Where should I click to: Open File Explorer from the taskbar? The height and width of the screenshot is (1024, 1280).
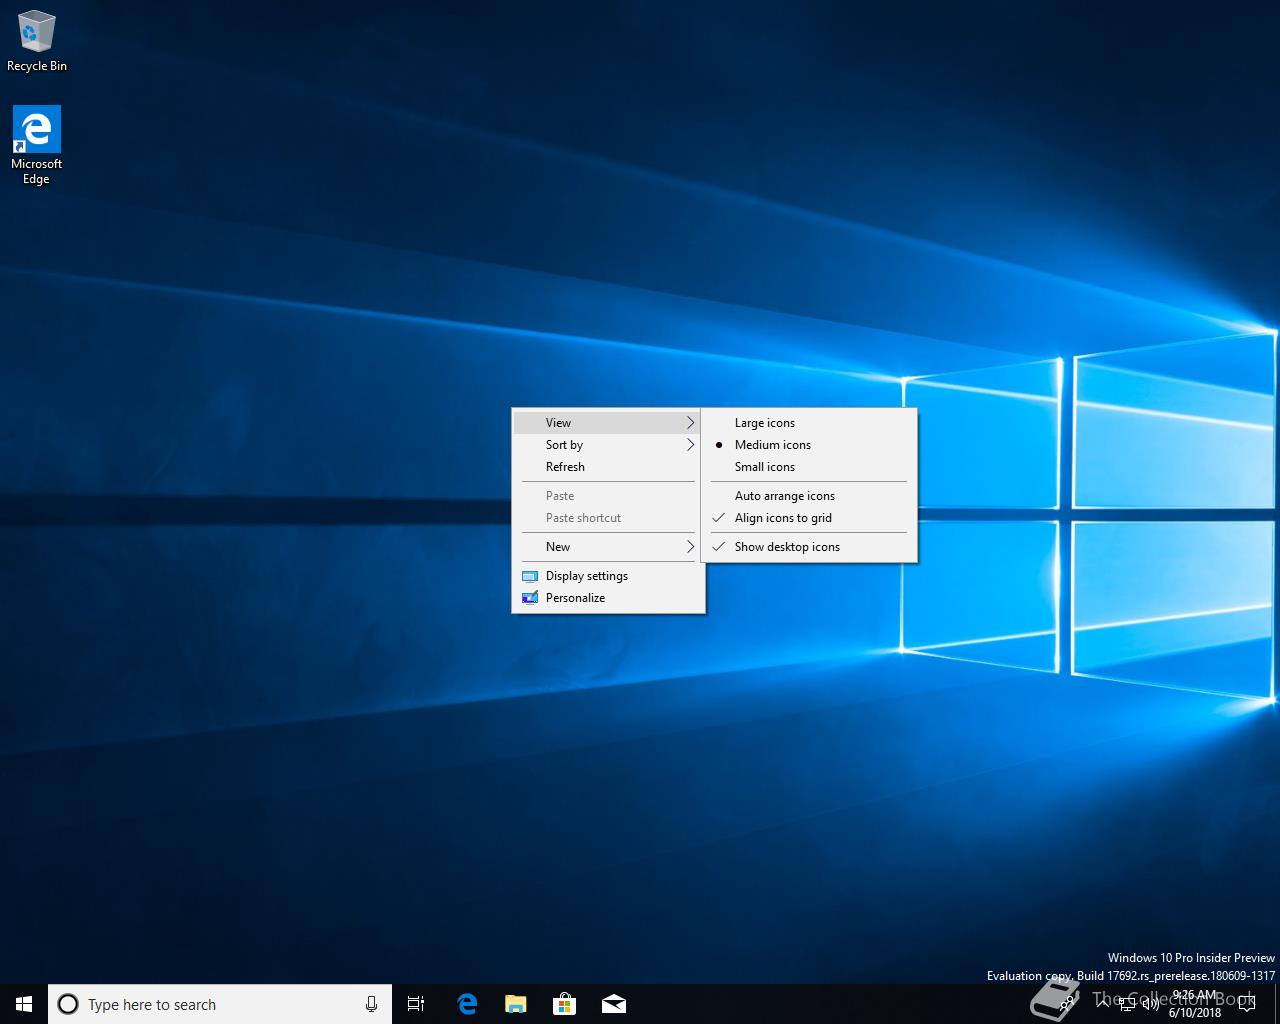point(515,1004)
